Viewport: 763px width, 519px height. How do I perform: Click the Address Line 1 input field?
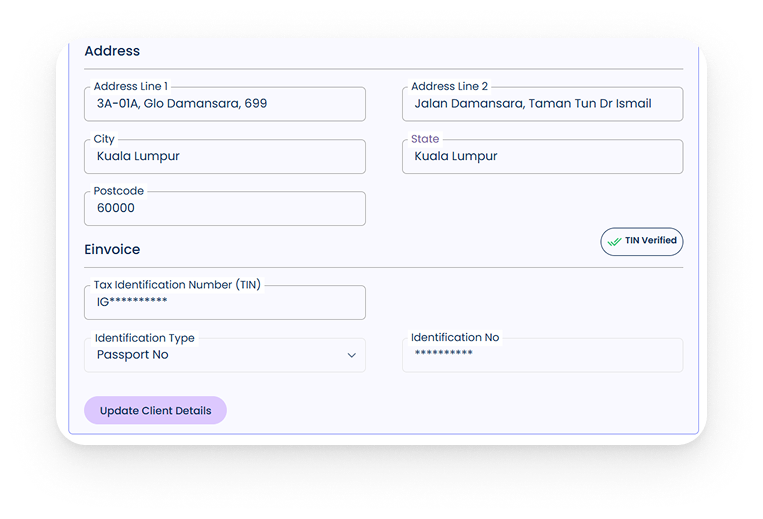coord(225,104)
